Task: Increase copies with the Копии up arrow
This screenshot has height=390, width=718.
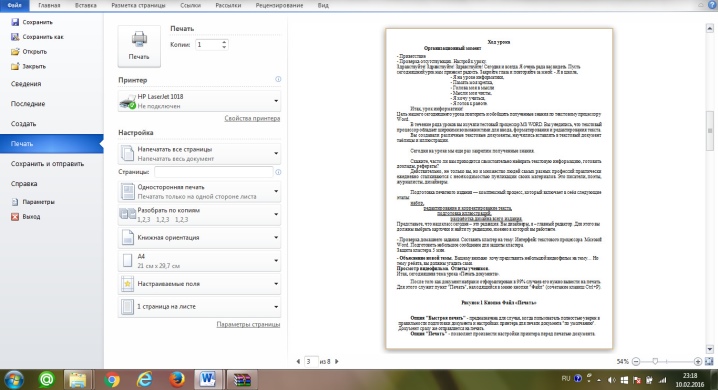Action: point(224,42)
